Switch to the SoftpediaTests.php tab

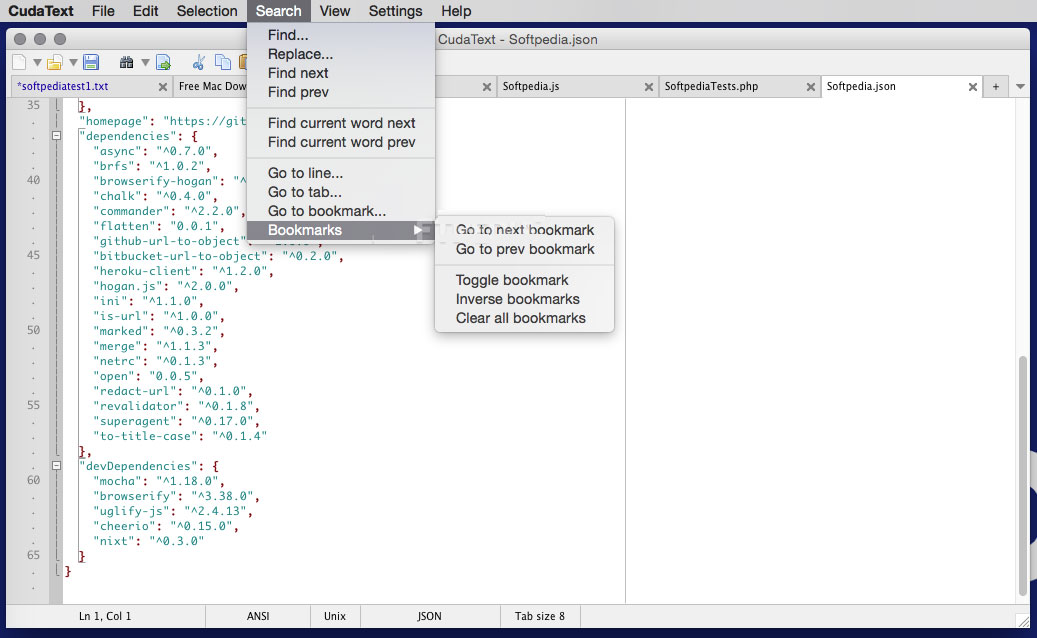pyautogui.click(x=711, y=87)
